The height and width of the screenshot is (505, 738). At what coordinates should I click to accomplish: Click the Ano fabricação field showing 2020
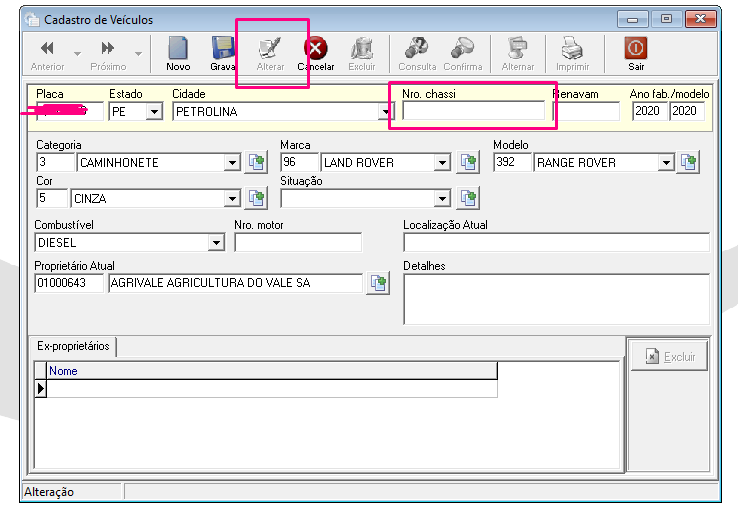click(650, 112)
